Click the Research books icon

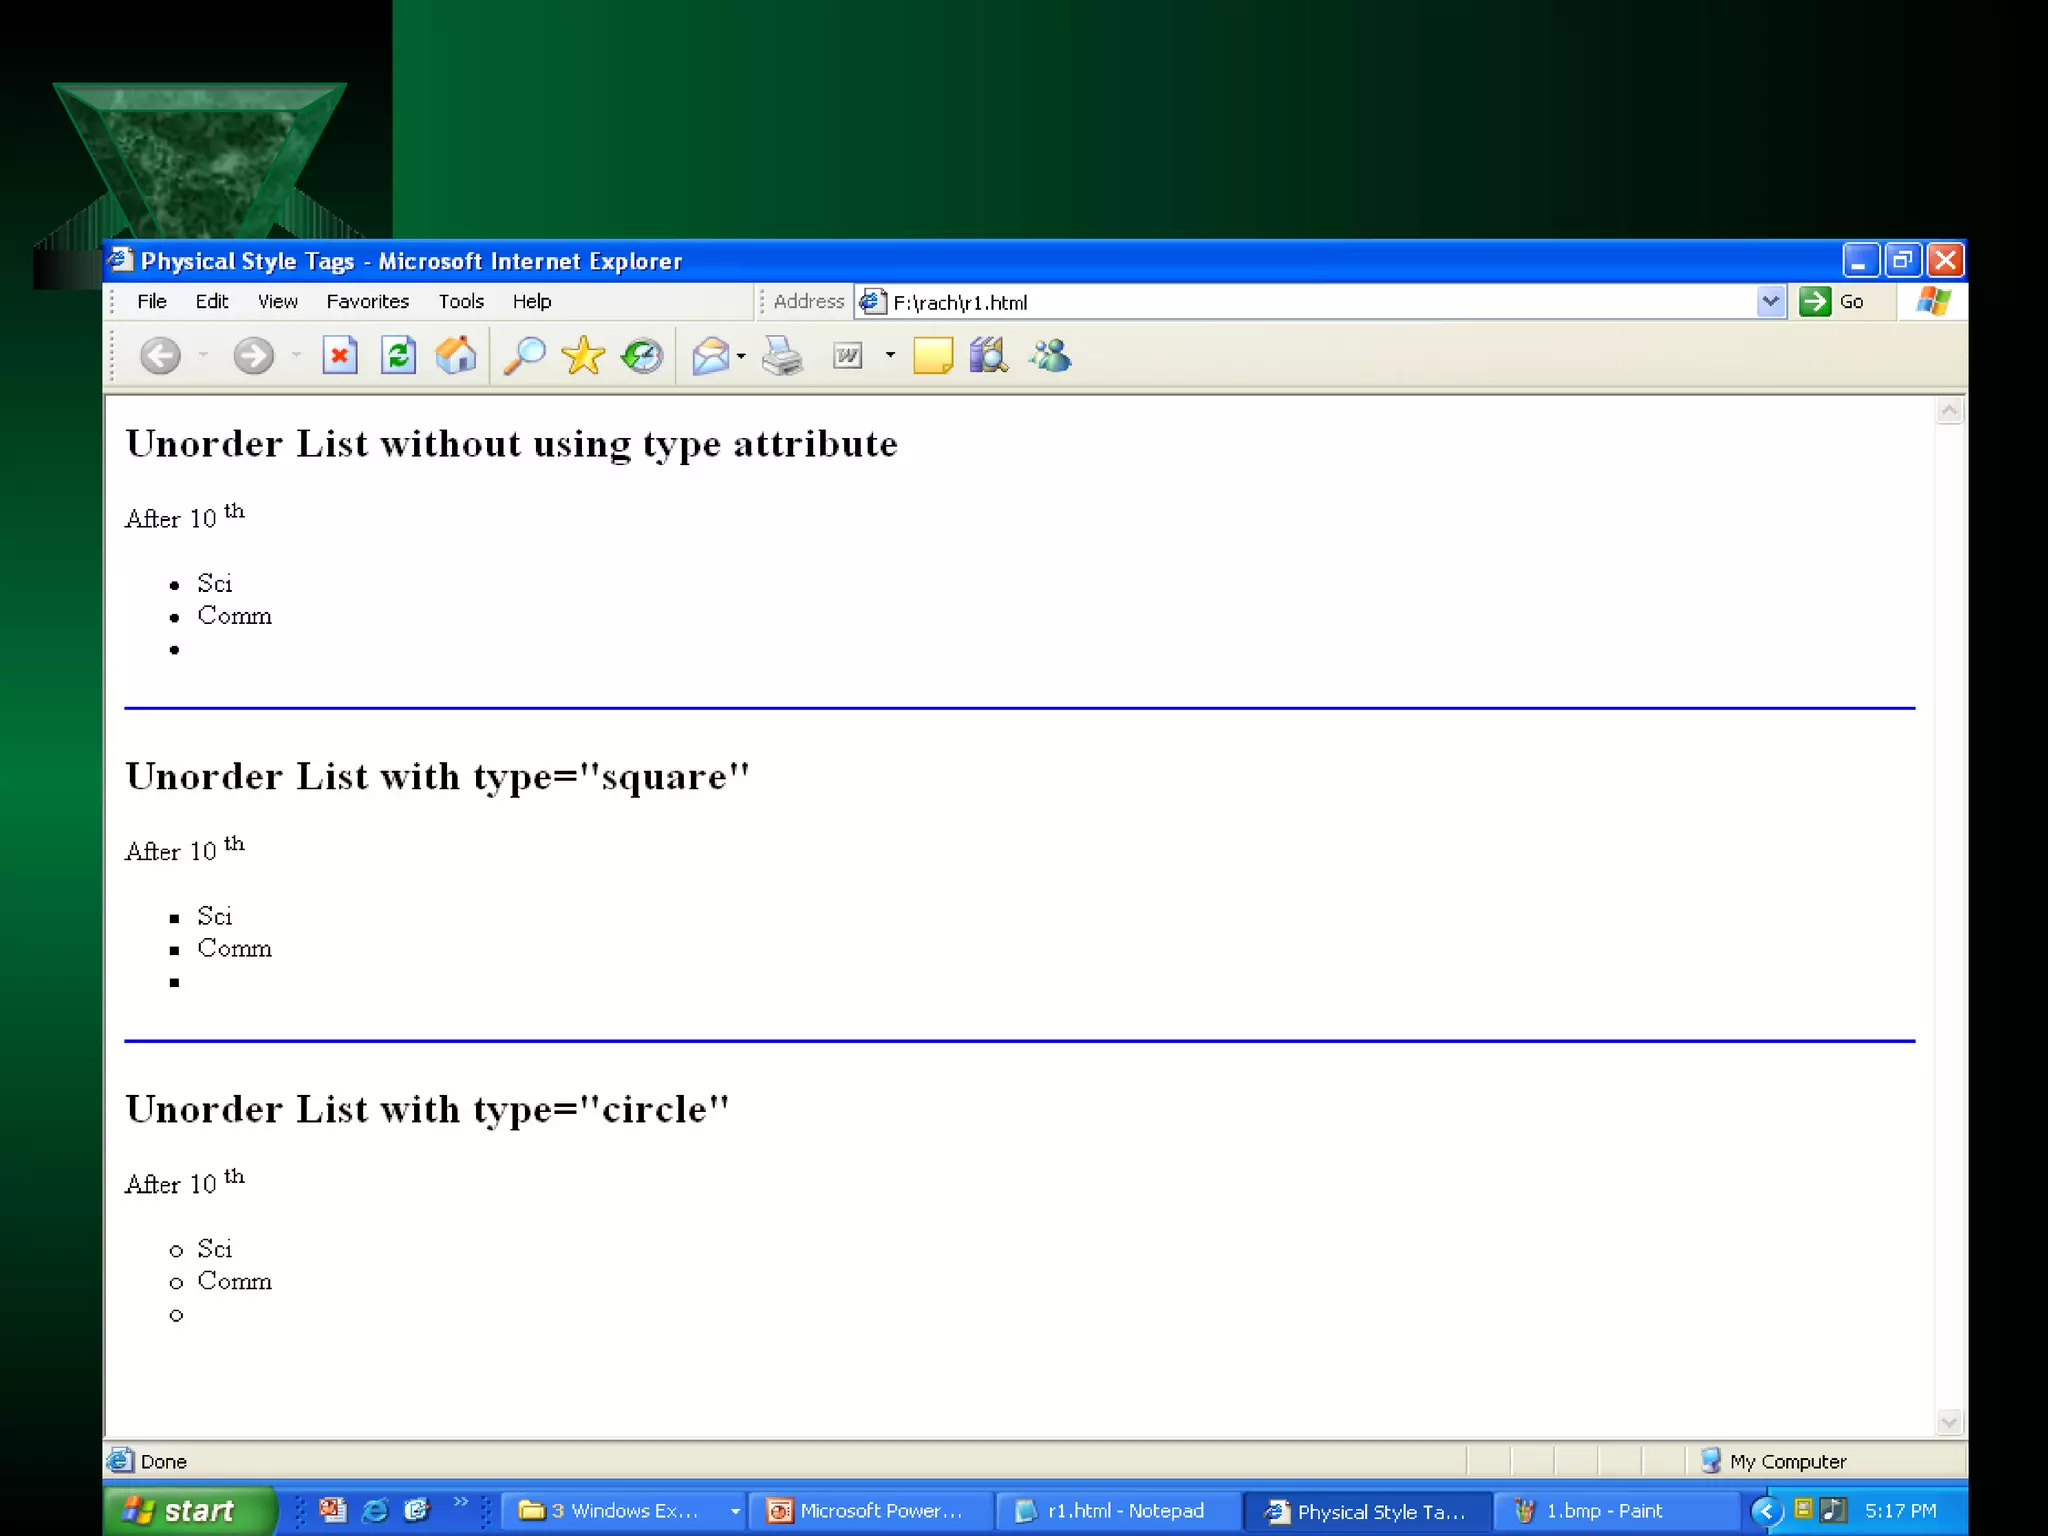click(x=989, y=356)
